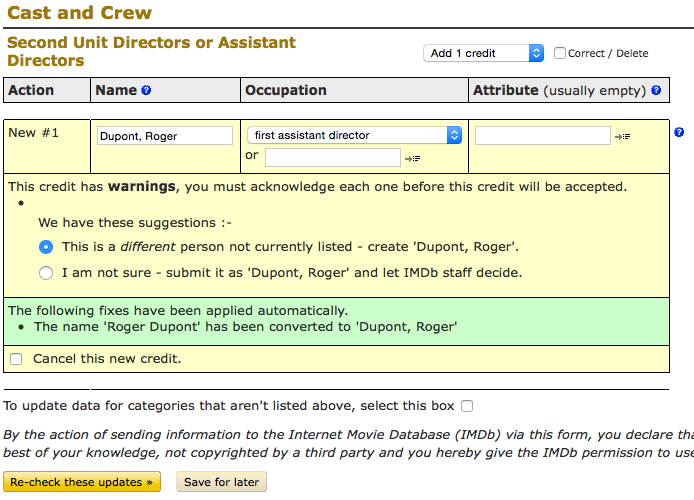Click the list icon beside custom occupation field

coord(413,158)
